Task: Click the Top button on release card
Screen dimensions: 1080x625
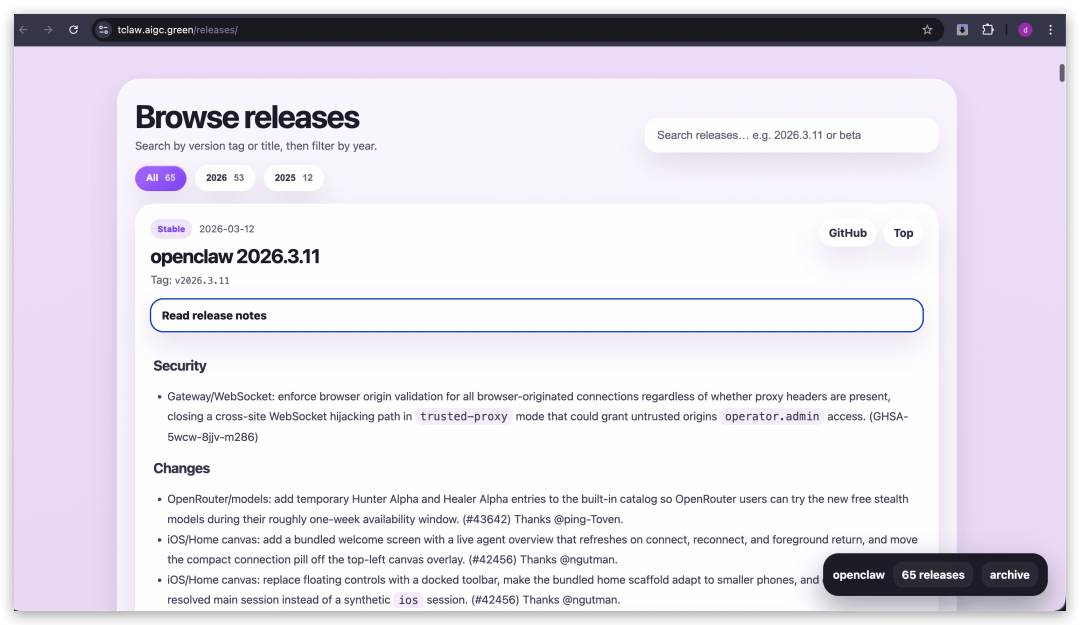Action: [x=903, y=233]
